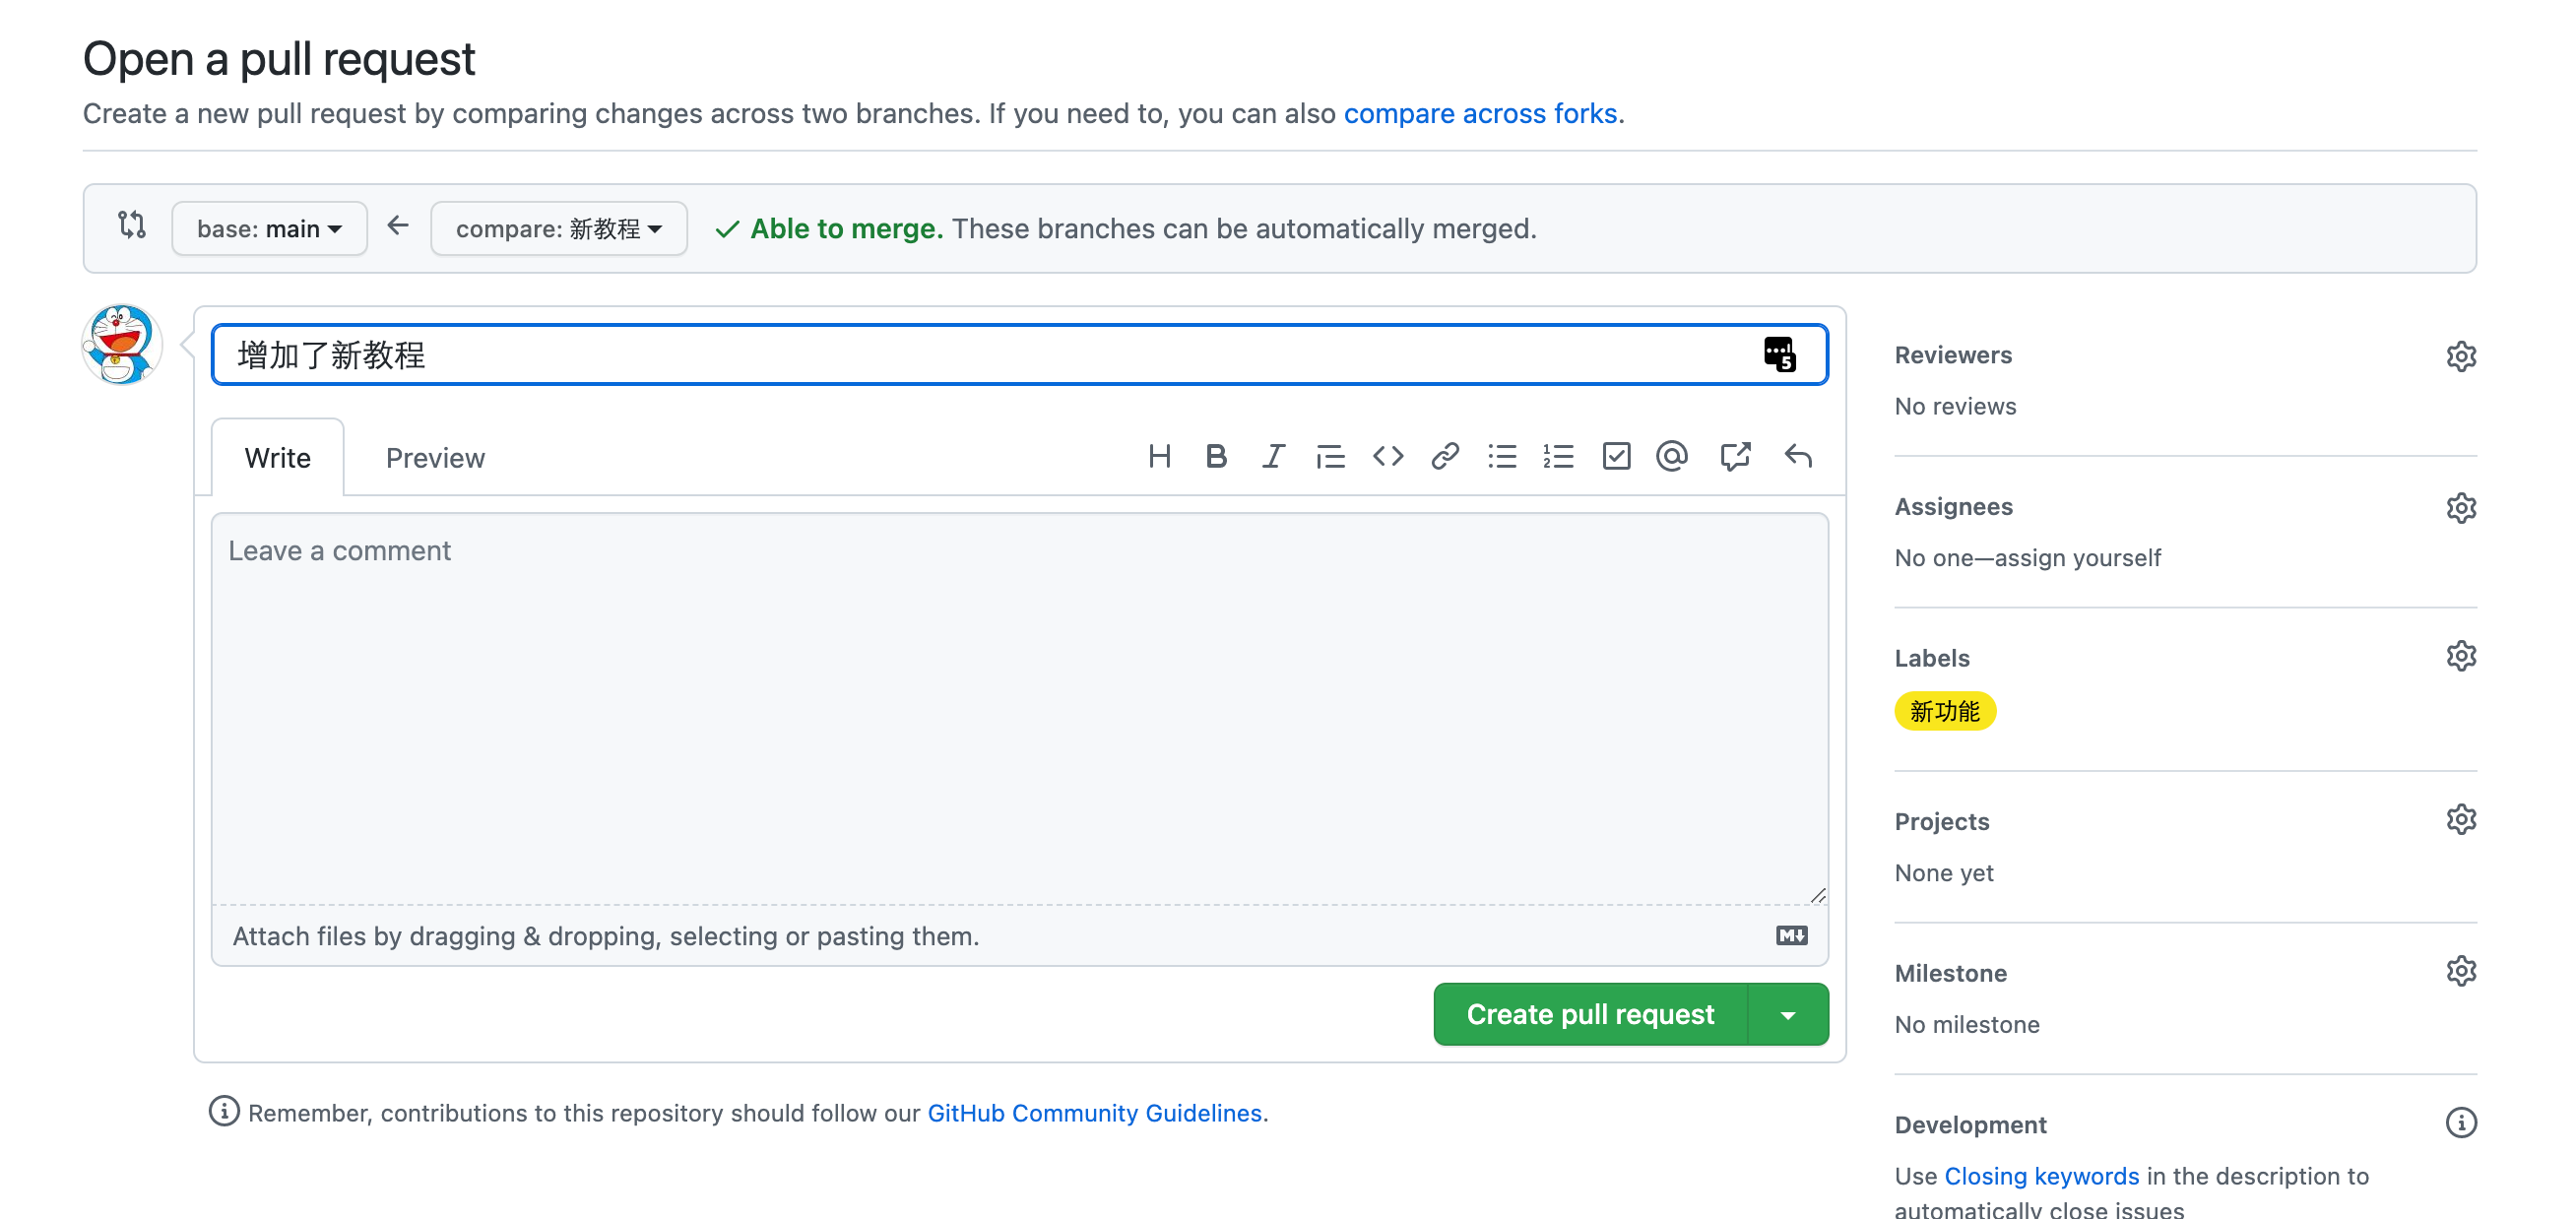
Task: Insert a bulleted list
Action: click(x=1501, y=457)
